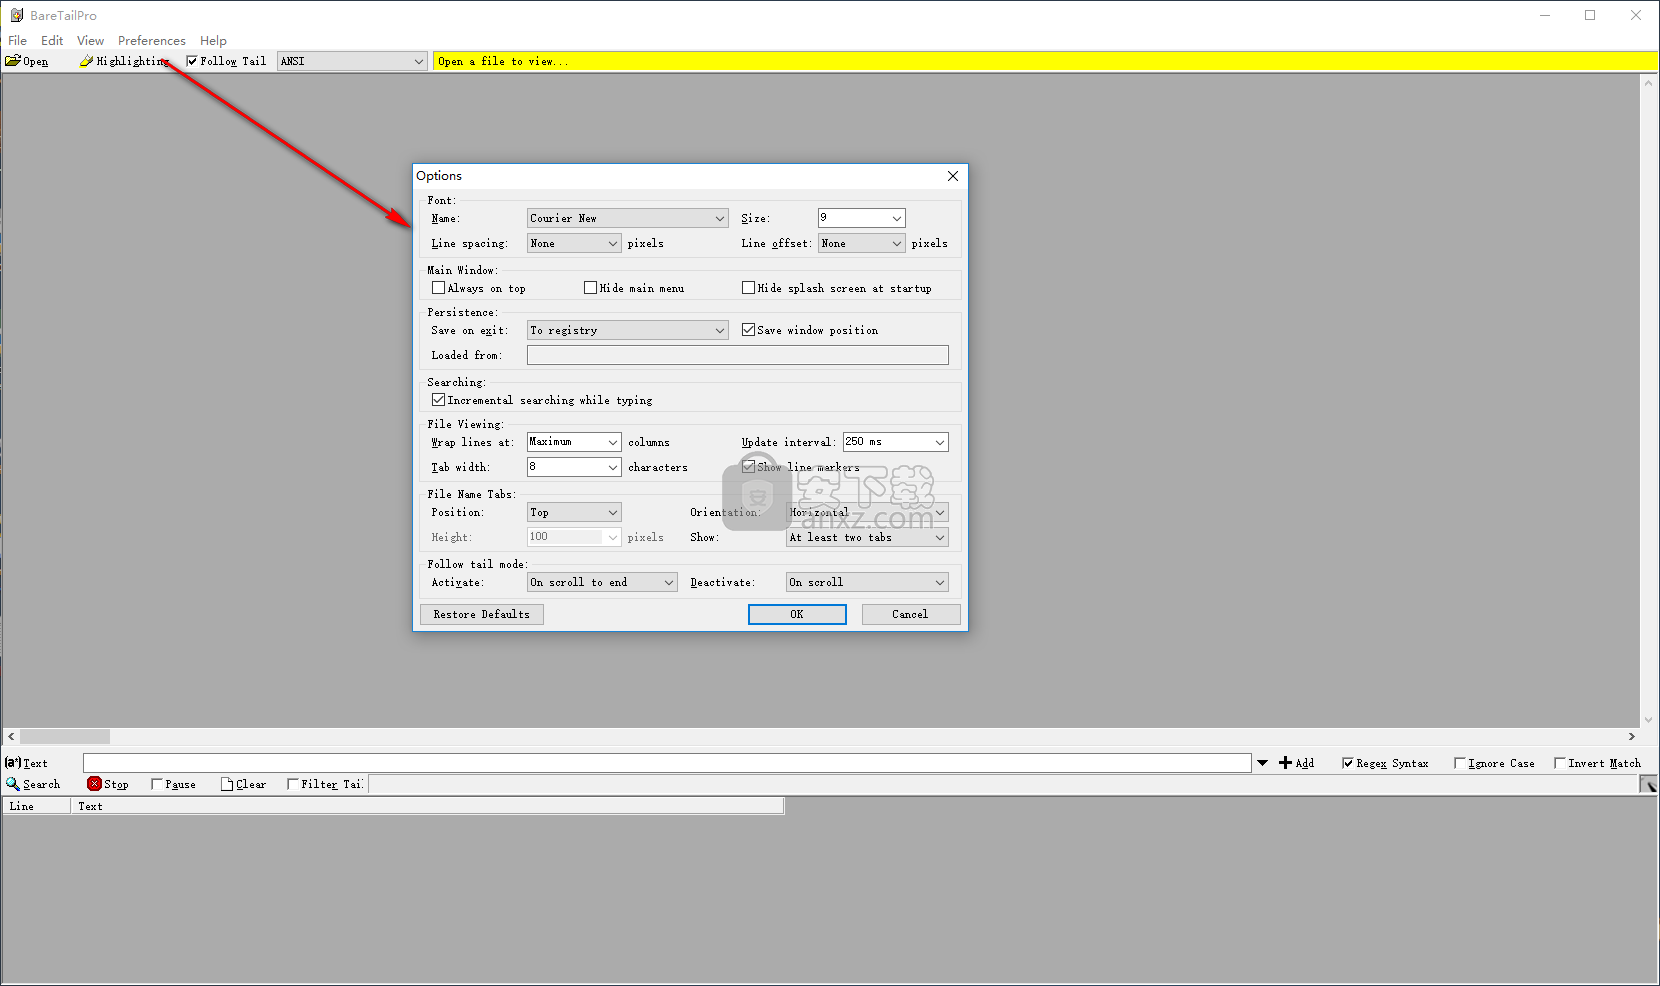Click the Open a file to view bar

tap(1045, 61)
